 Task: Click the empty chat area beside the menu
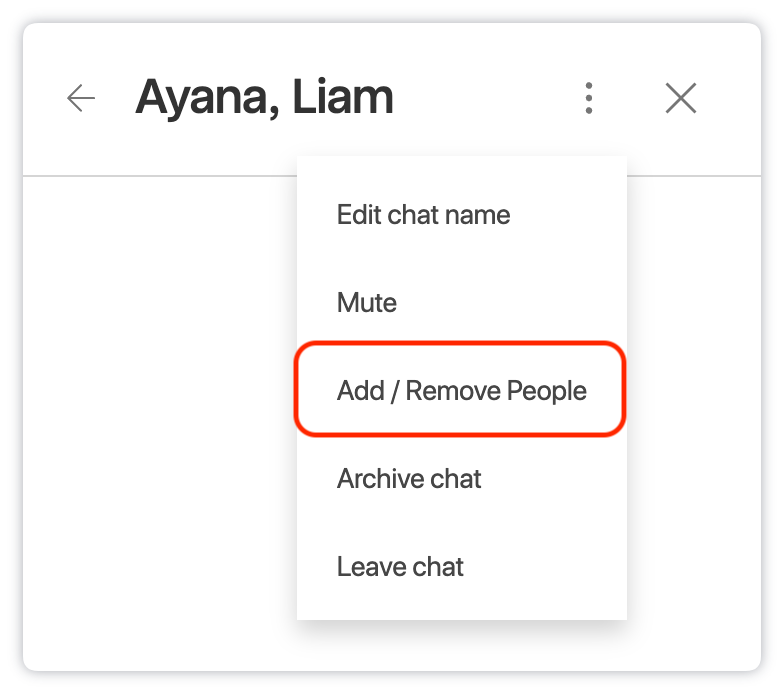[160, 422]
